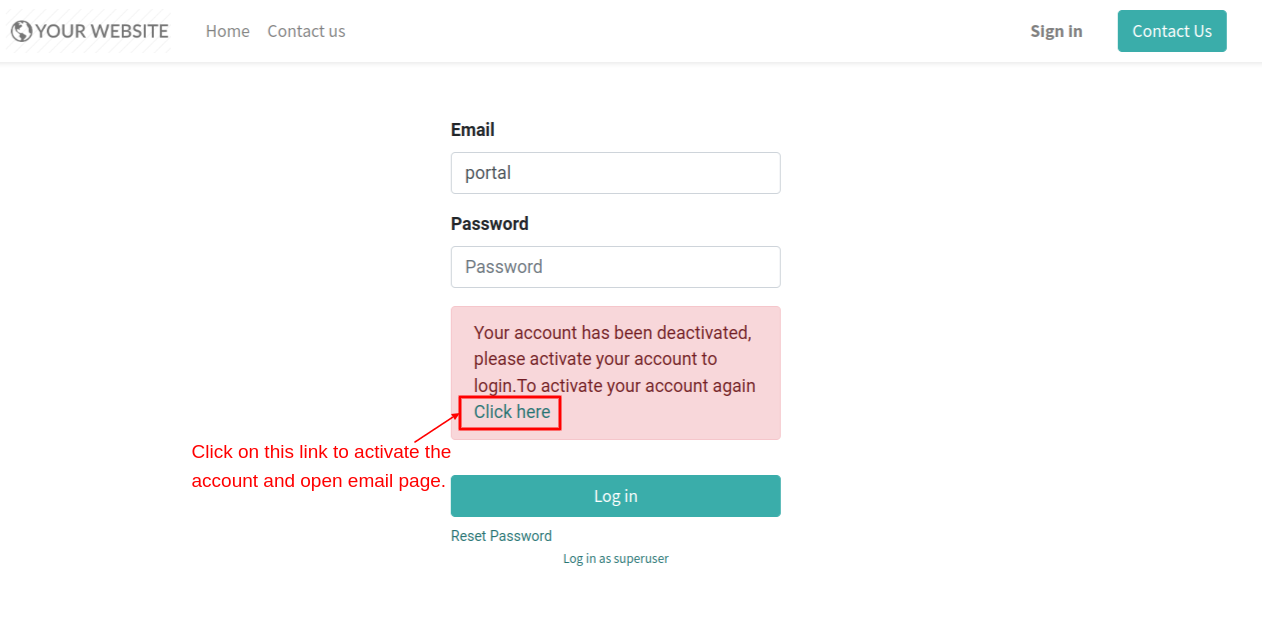
Task: Click the red annotation note about activating account
Action: click(x=321, y=466)
